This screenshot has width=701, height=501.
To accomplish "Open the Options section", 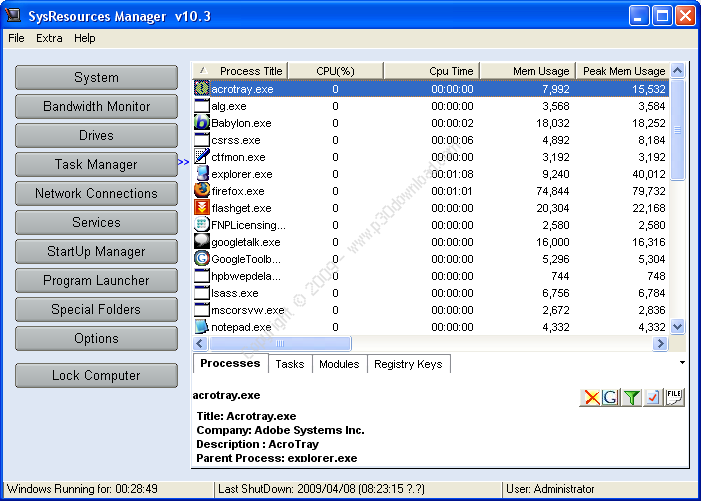I will coord(96,338).
